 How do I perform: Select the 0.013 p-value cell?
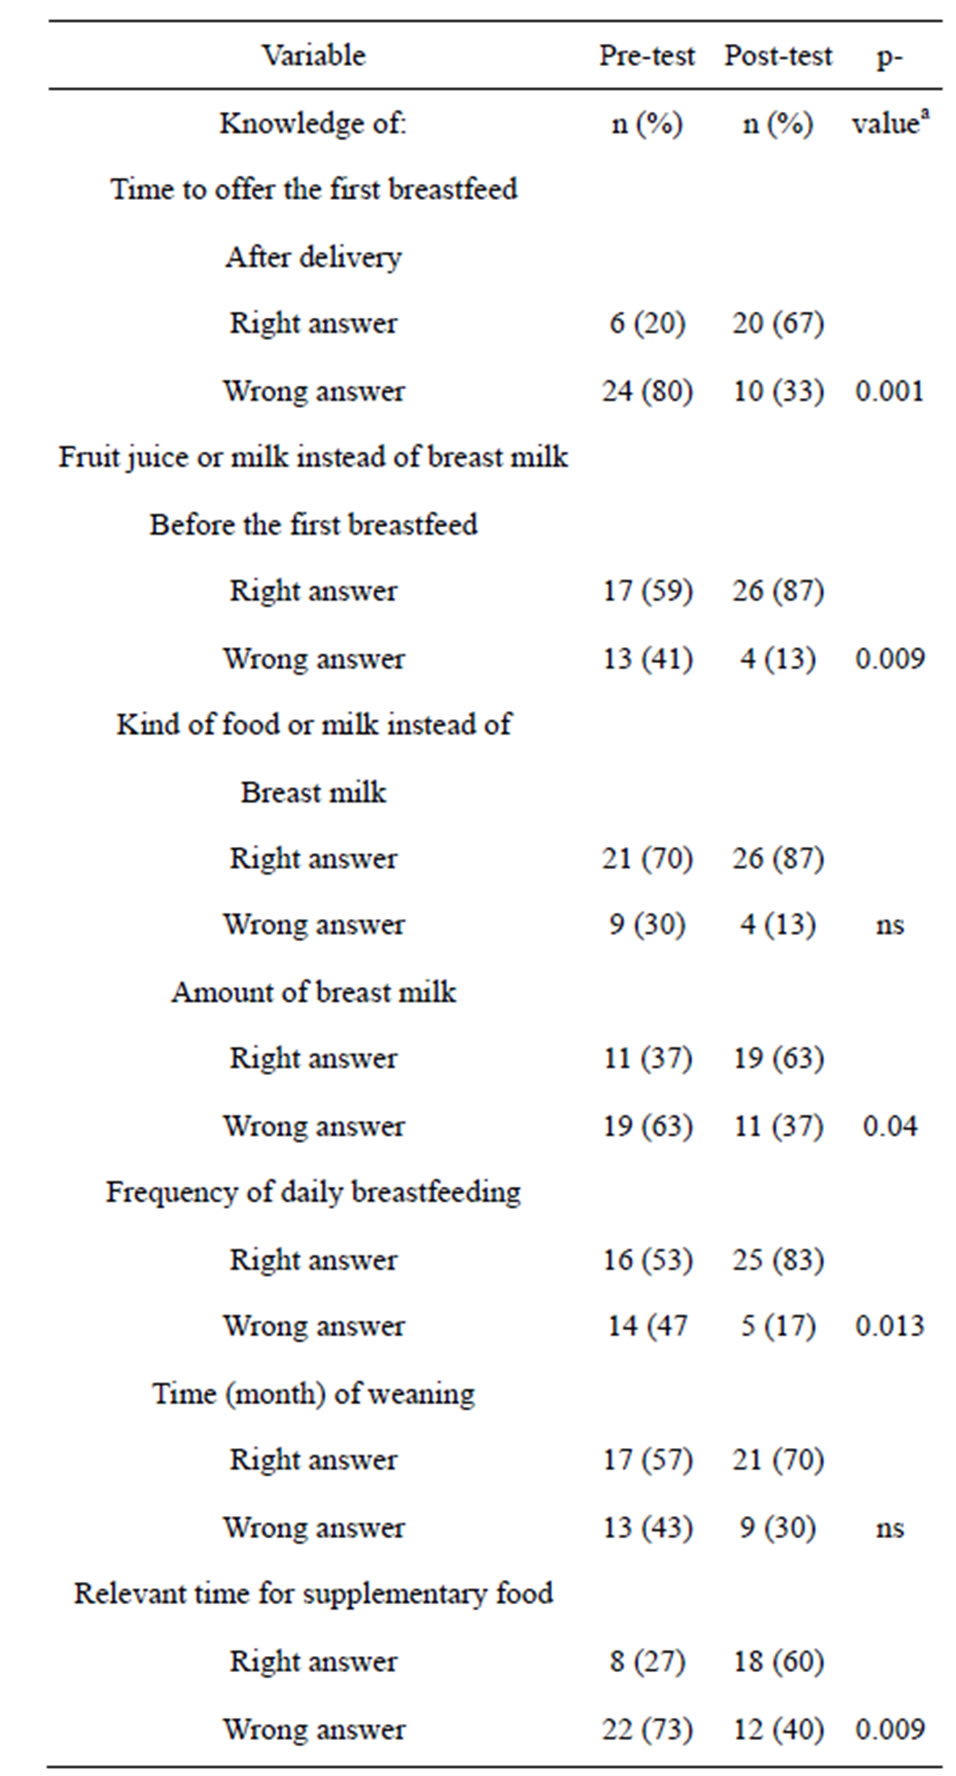click(x=890, y=1326)
